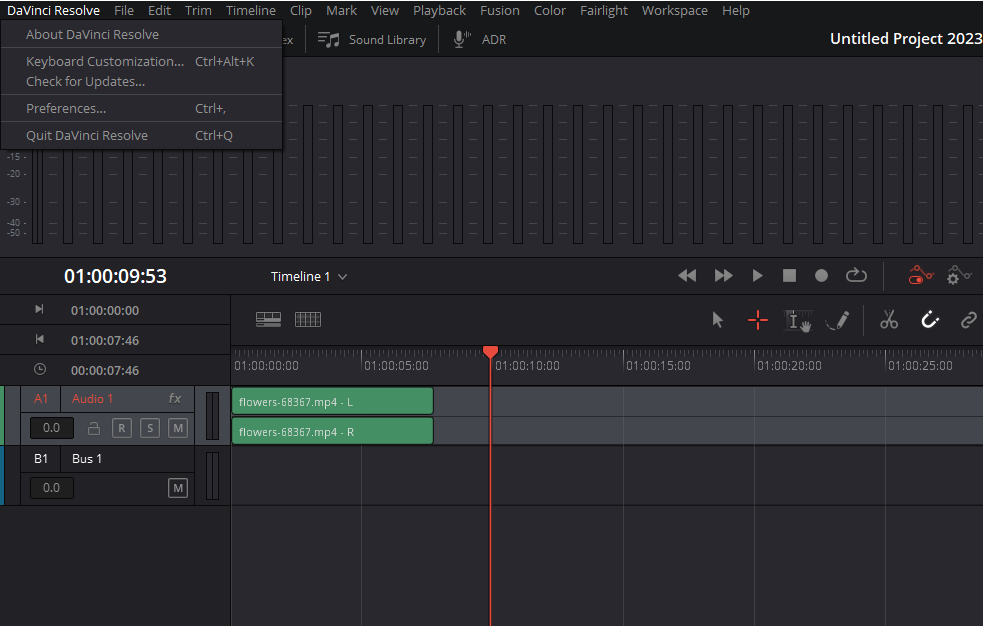Toggle loop playback
Viewport: 983px width, 626px height.
(856, 276)
